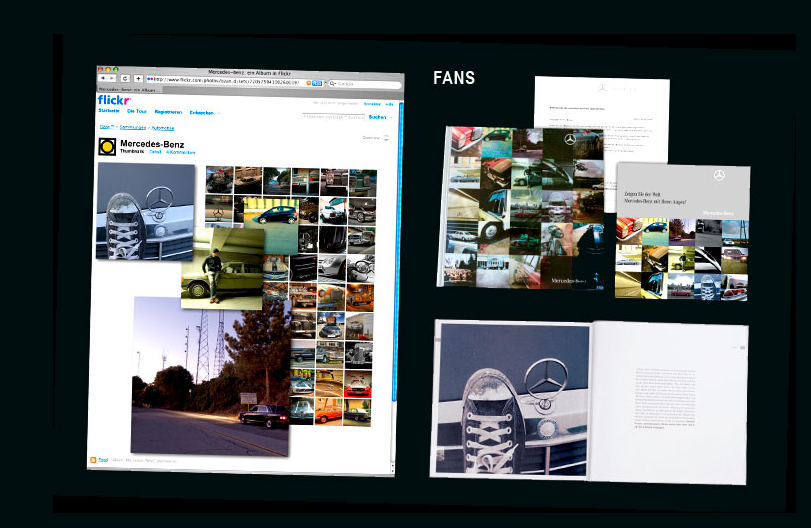Follow the Anmelden sign-in link
The width and height of the screenshot is (811, 528).
(372, 104)
